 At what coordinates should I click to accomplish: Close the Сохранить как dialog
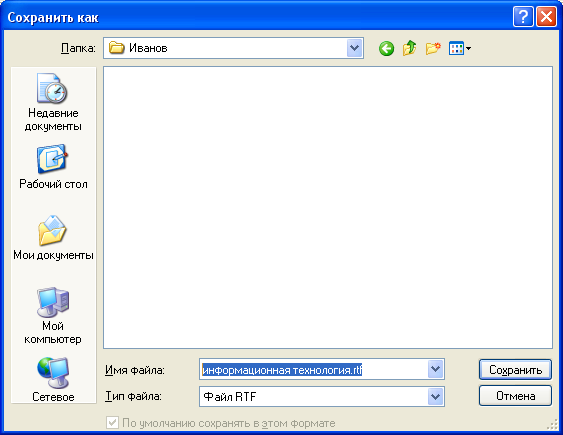[546, 17]
